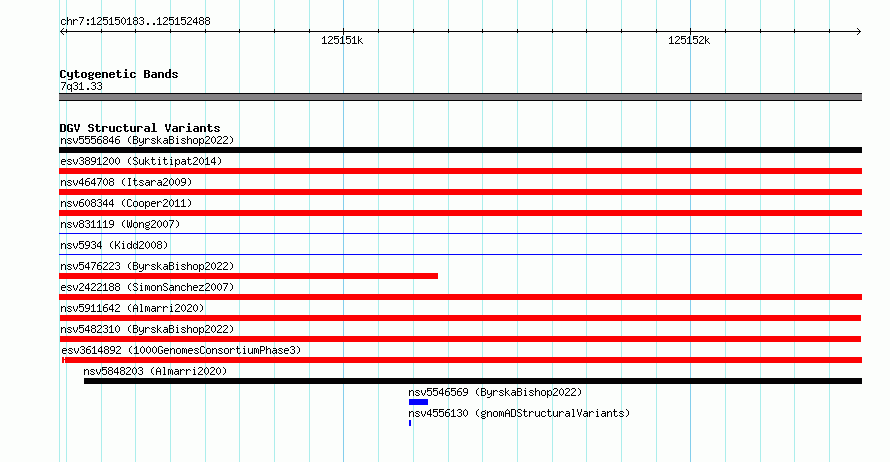Click the gray 7q31.33 cytogenetic band bar
The image size is (890, 462).
pyautogui.click(x=460, y=97)
